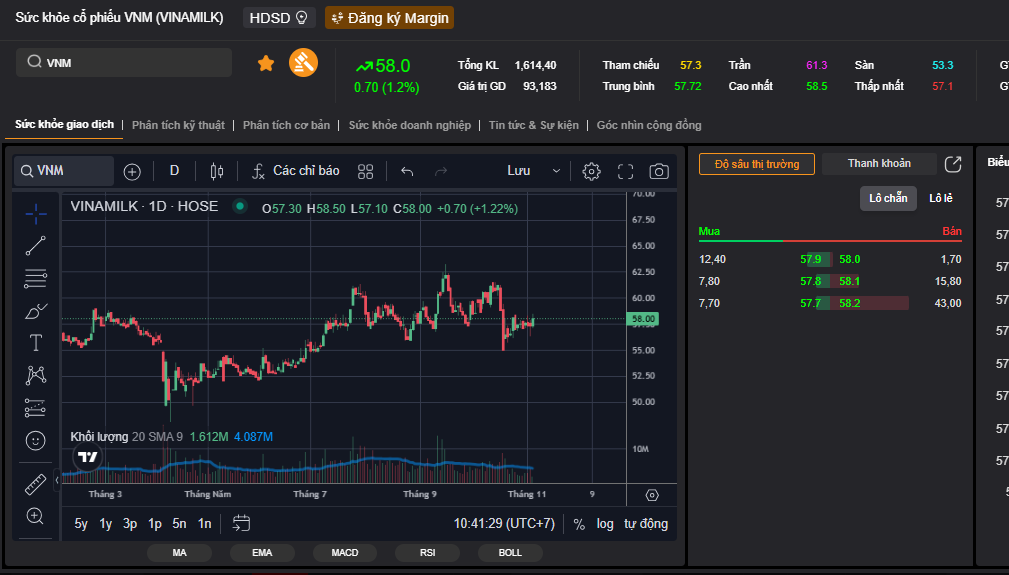Click the 10:41:29 (UTC+7) timezone
This screenshot has height=575, width=1009.
tap(504, 524)
